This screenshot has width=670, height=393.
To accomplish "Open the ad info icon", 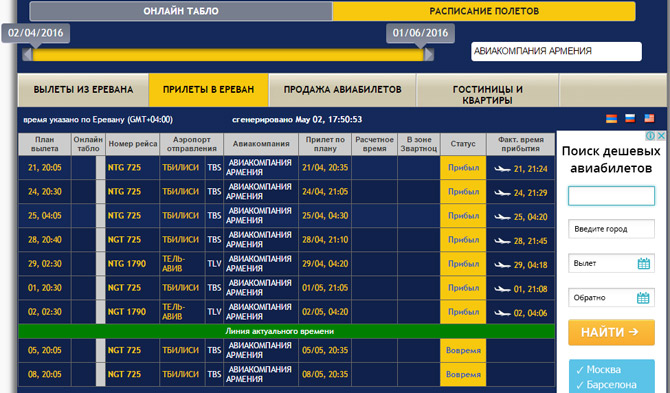I will 651,136.
